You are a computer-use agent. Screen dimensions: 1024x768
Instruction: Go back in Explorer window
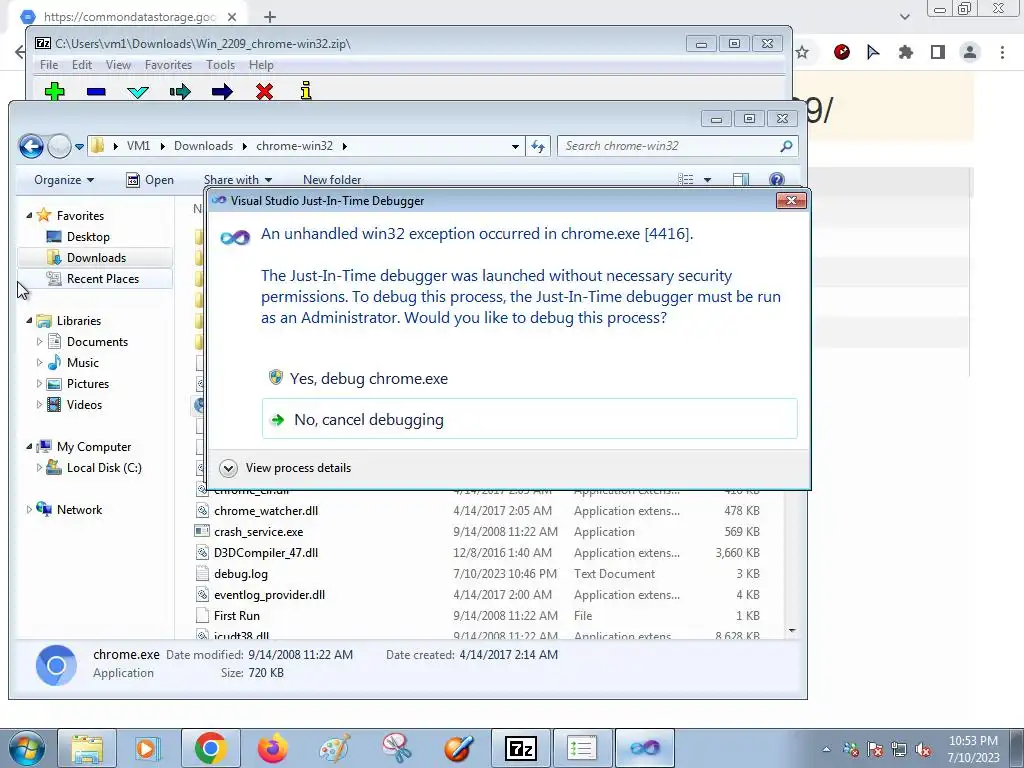click(x=31, y=146)
